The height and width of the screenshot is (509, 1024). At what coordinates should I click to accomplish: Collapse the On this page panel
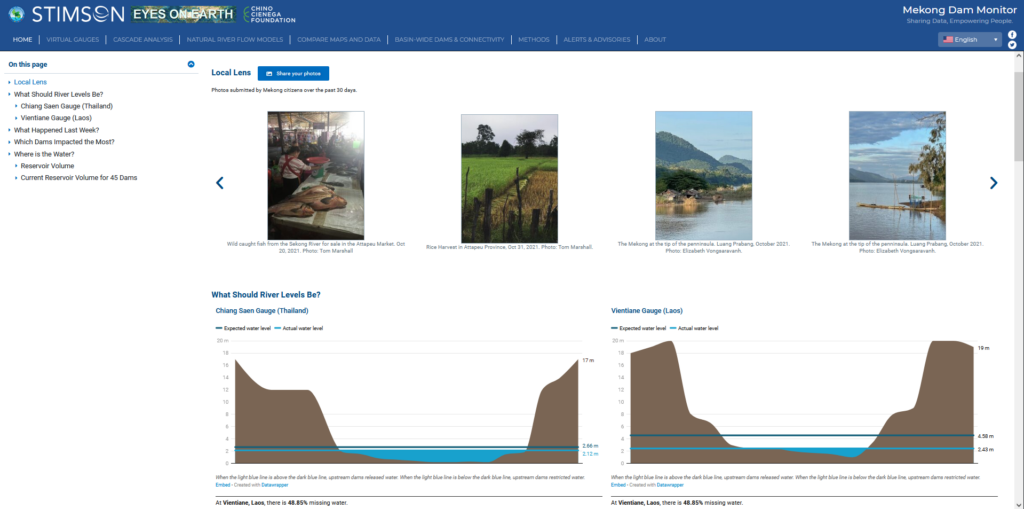[x=191, y=64]
